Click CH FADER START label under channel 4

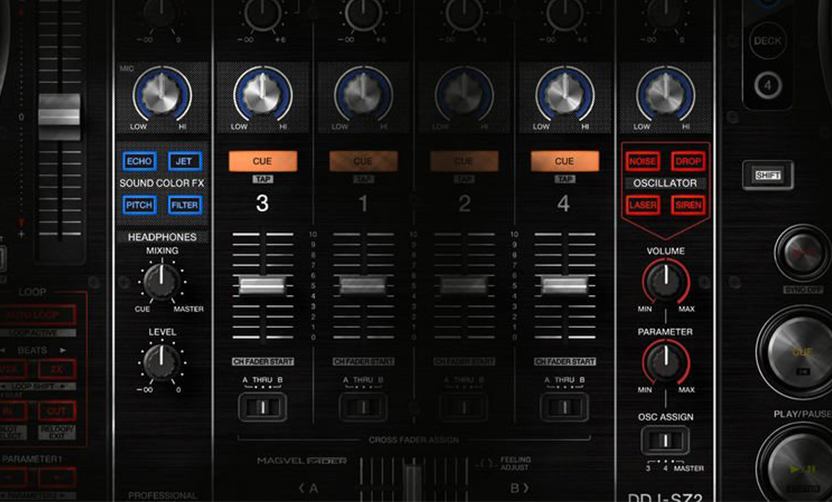coord(565,361)
